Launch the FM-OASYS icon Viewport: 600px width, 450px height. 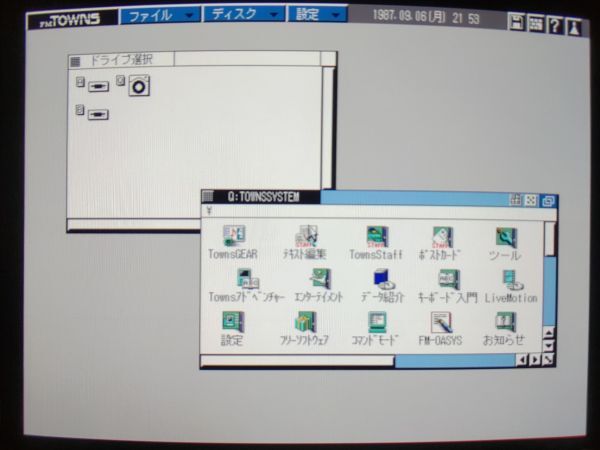[441, 323]
